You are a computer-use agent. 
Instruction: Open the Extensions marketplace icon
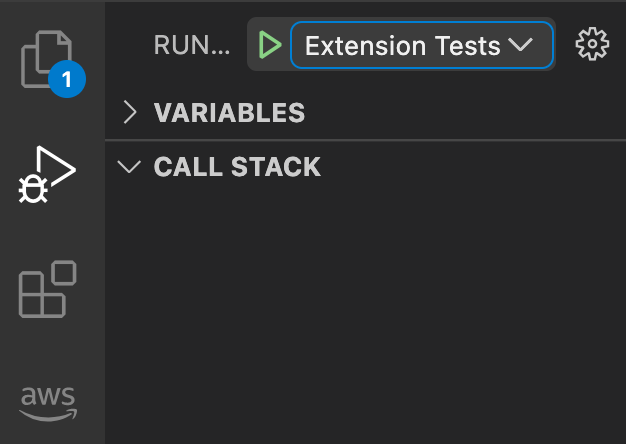(x=48, y=289)
